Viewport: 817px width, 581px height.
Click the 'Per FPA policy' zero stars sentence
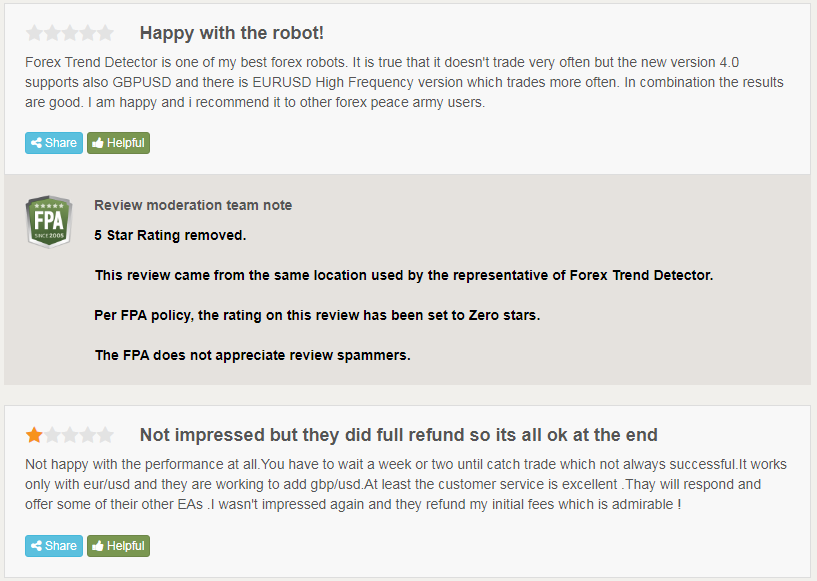point(317,315)
